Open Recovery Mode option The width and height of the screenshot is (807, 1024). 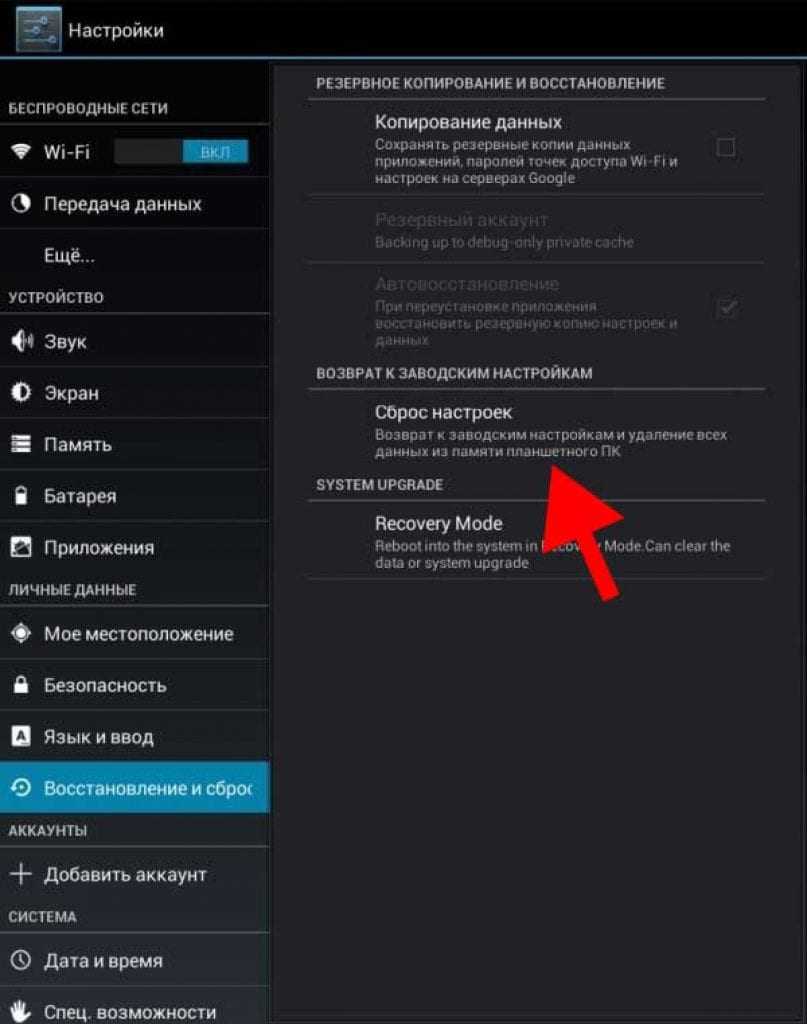537,541
